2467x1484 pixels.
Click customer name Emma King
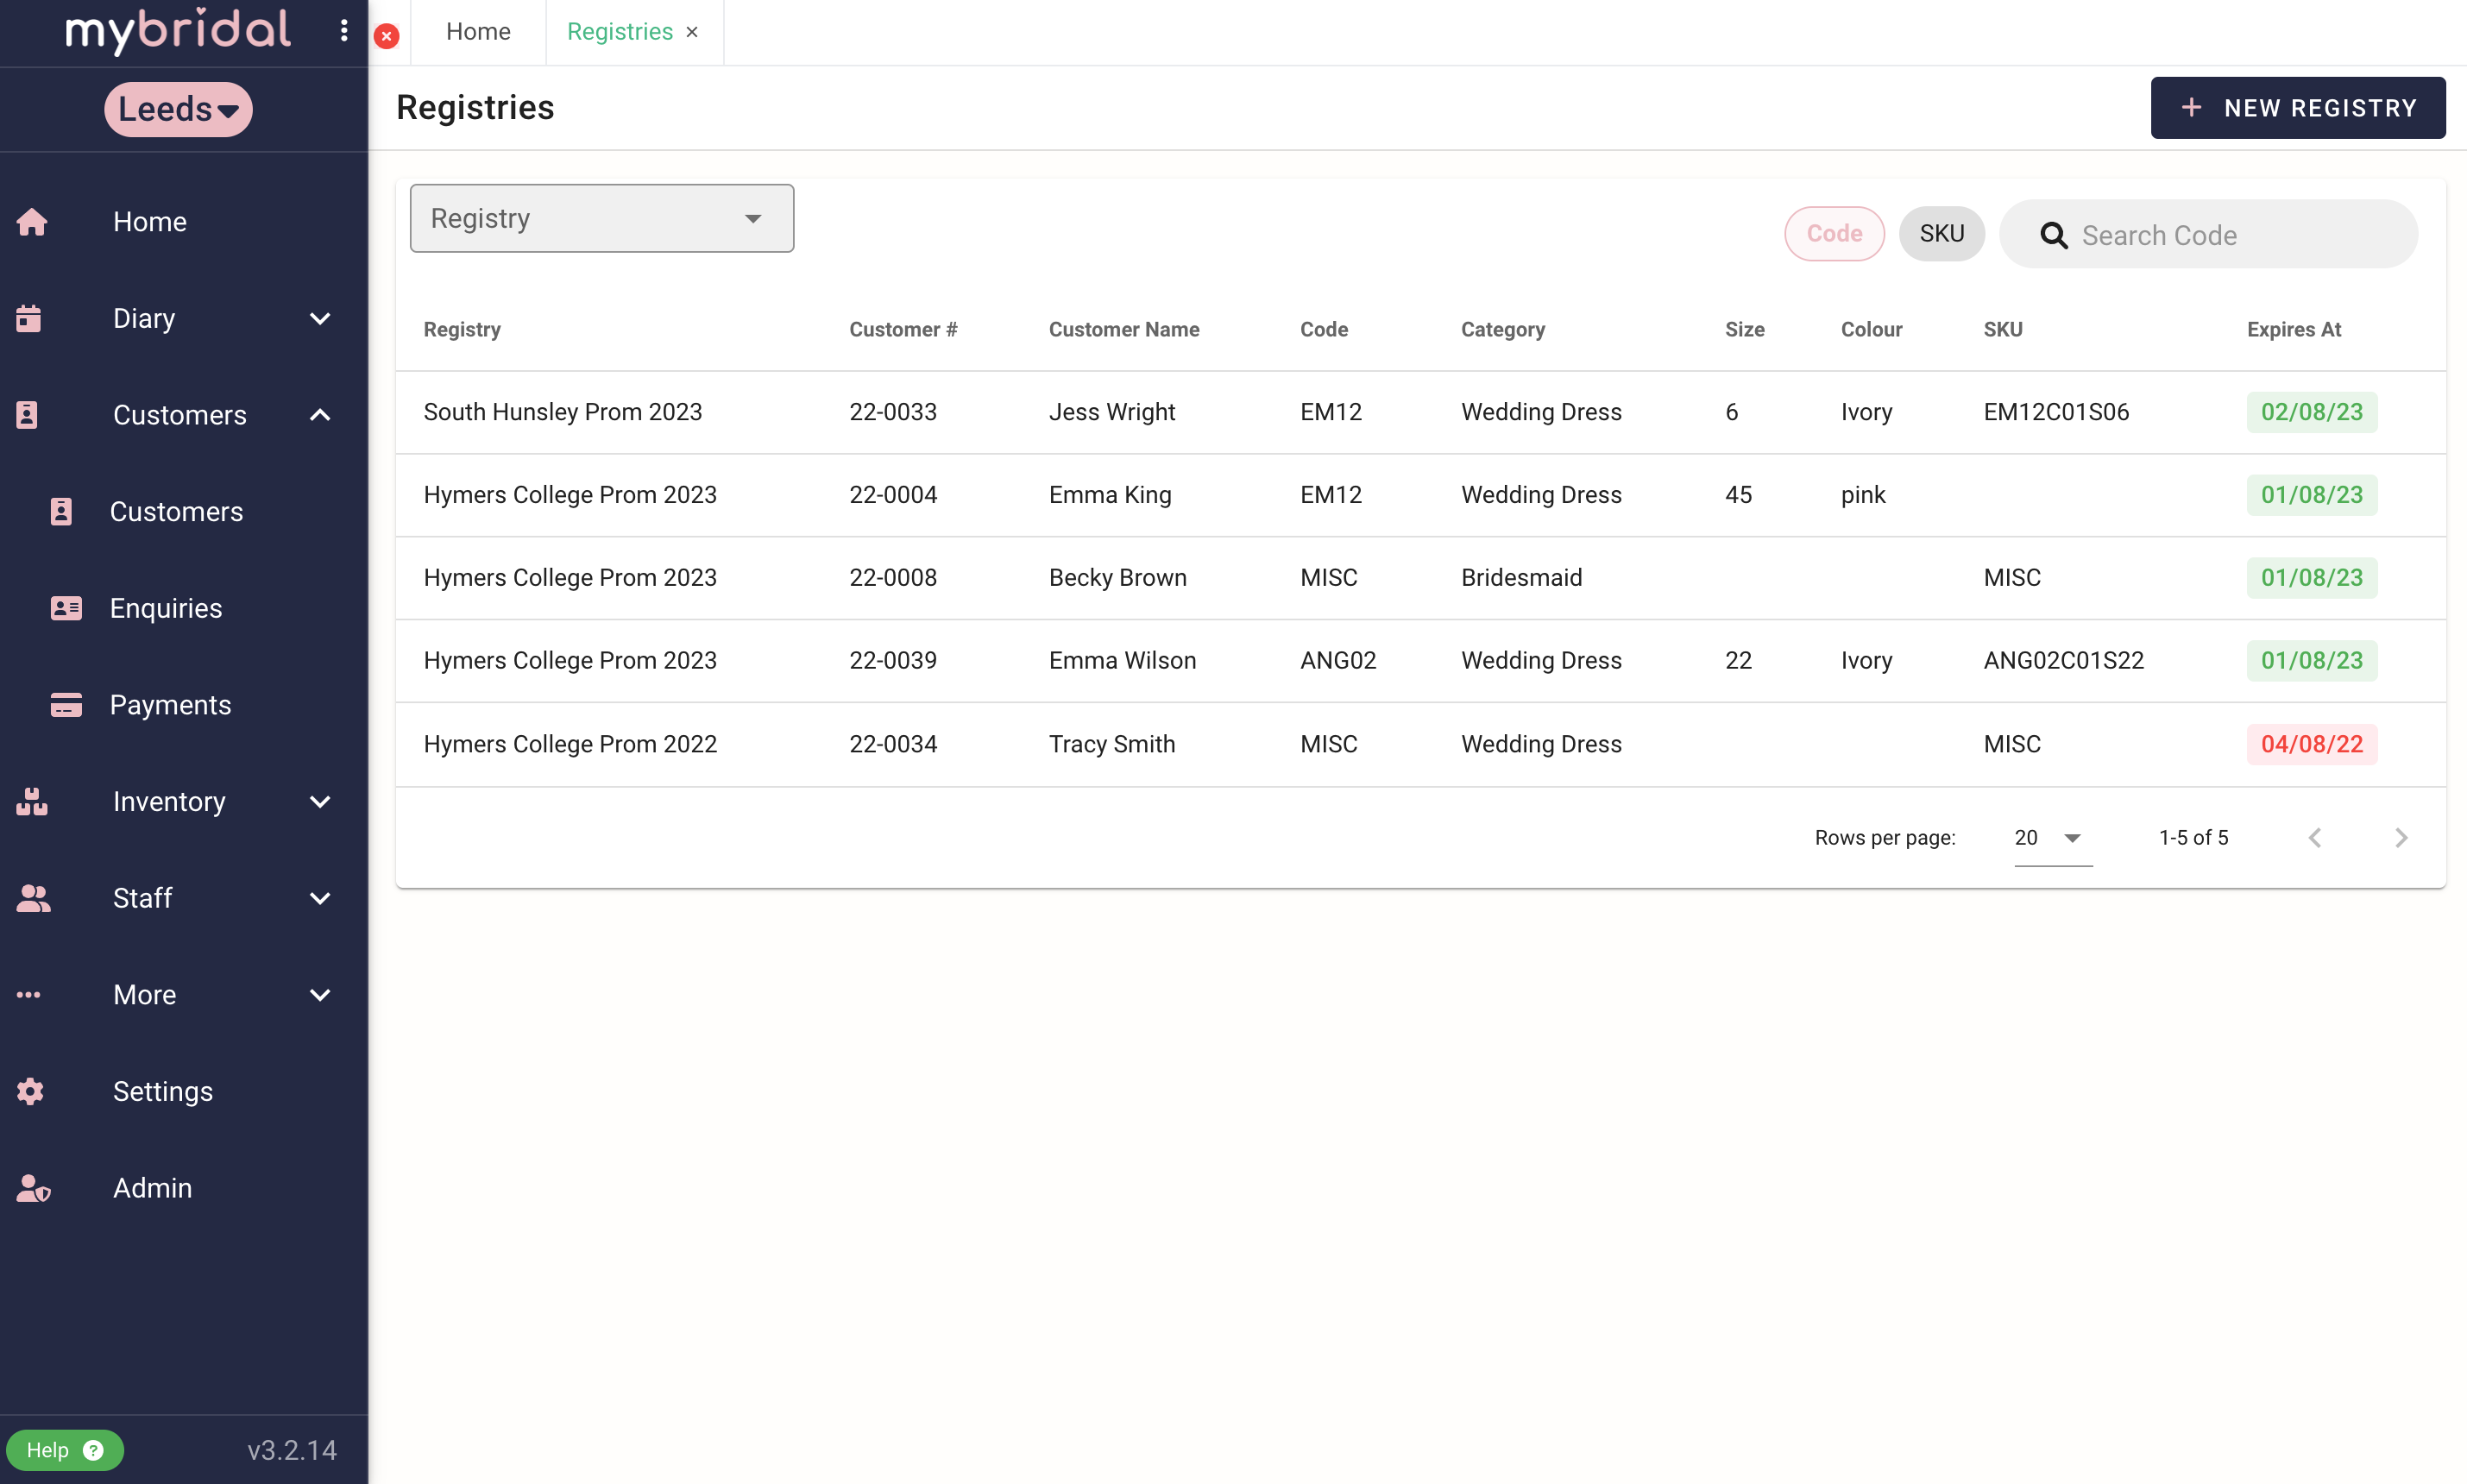click(1110, 495)
